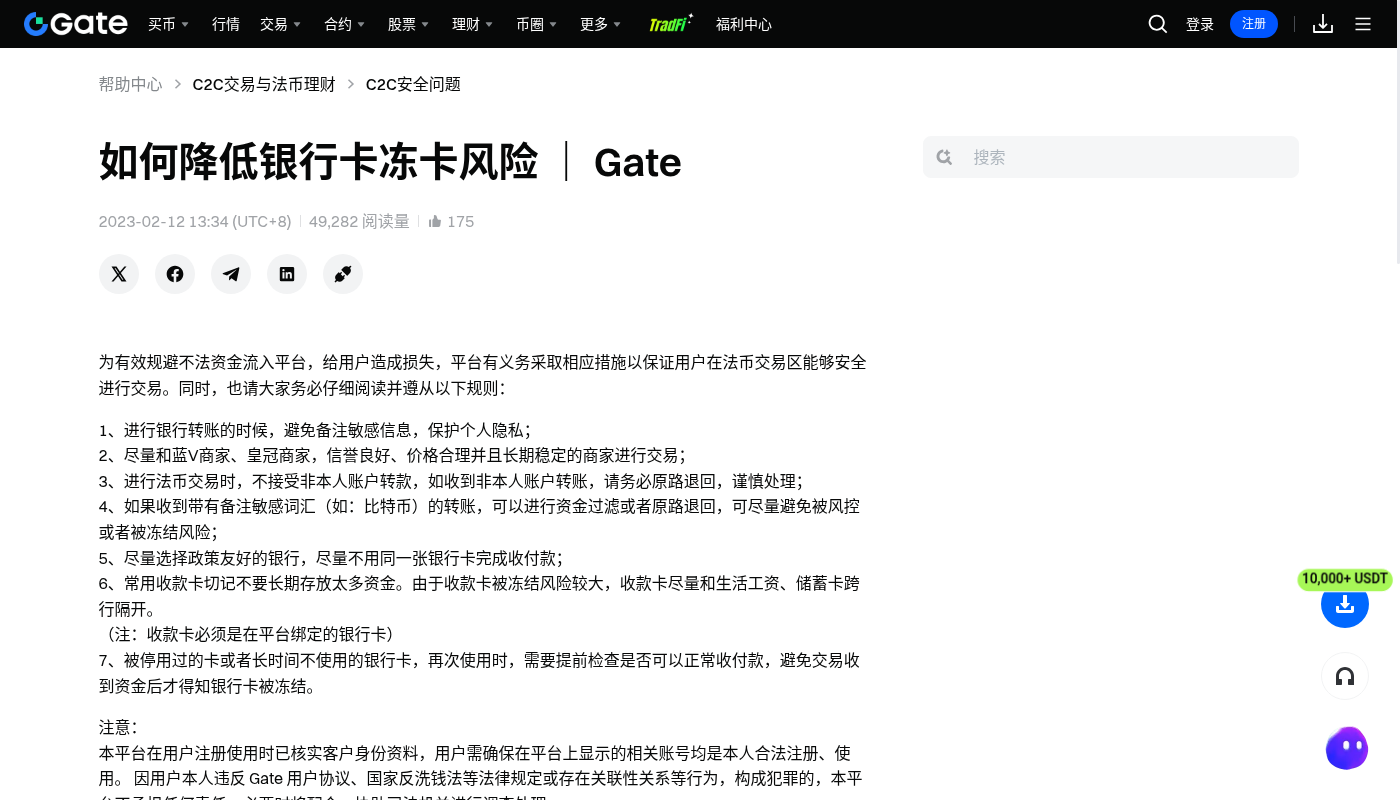
Task: Expand the 理财 dropdown menu
Action: (x=473, y=24)
